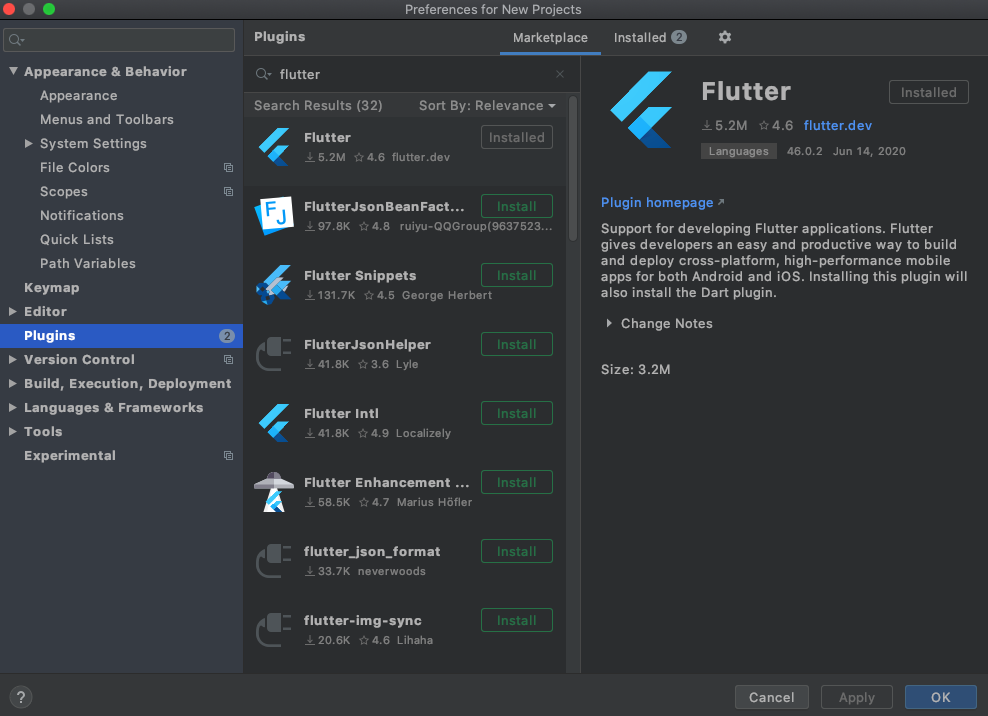Install the Flutter Snippets plugin

click(x=517, y=275)
